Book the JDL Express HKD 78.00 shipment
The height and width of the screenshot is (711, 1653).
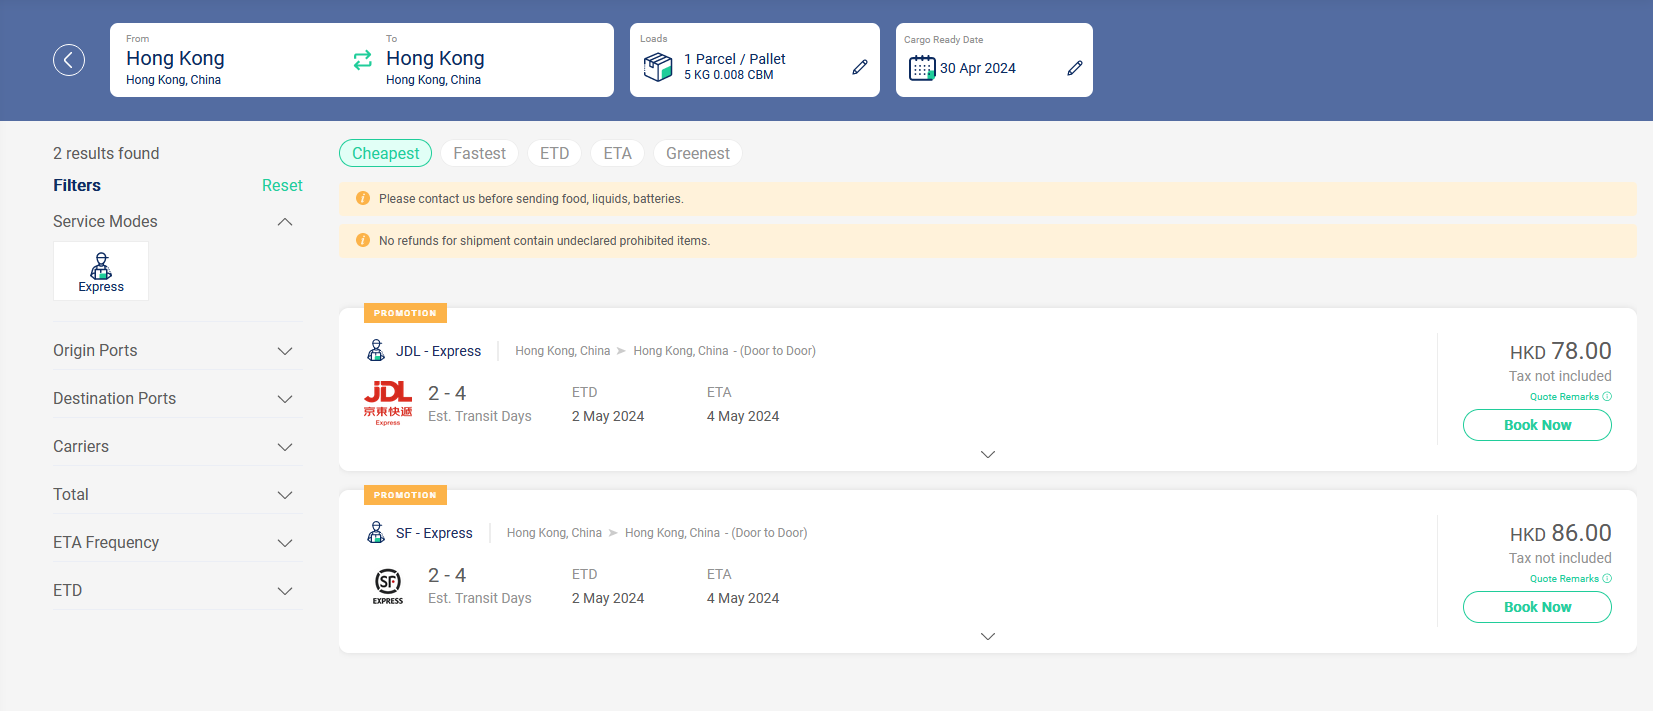click(x=1537, y=425)
